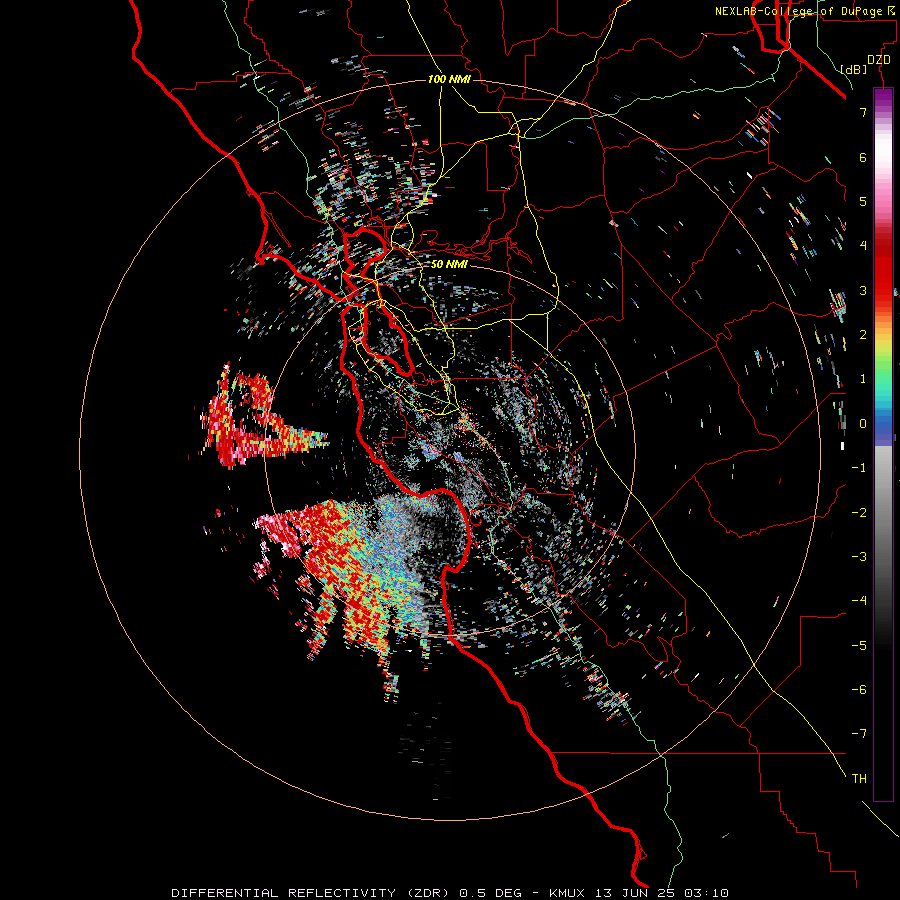900x900 pixels.
Task: Click the 1 tick label on the scale
Action: (863, 379)
